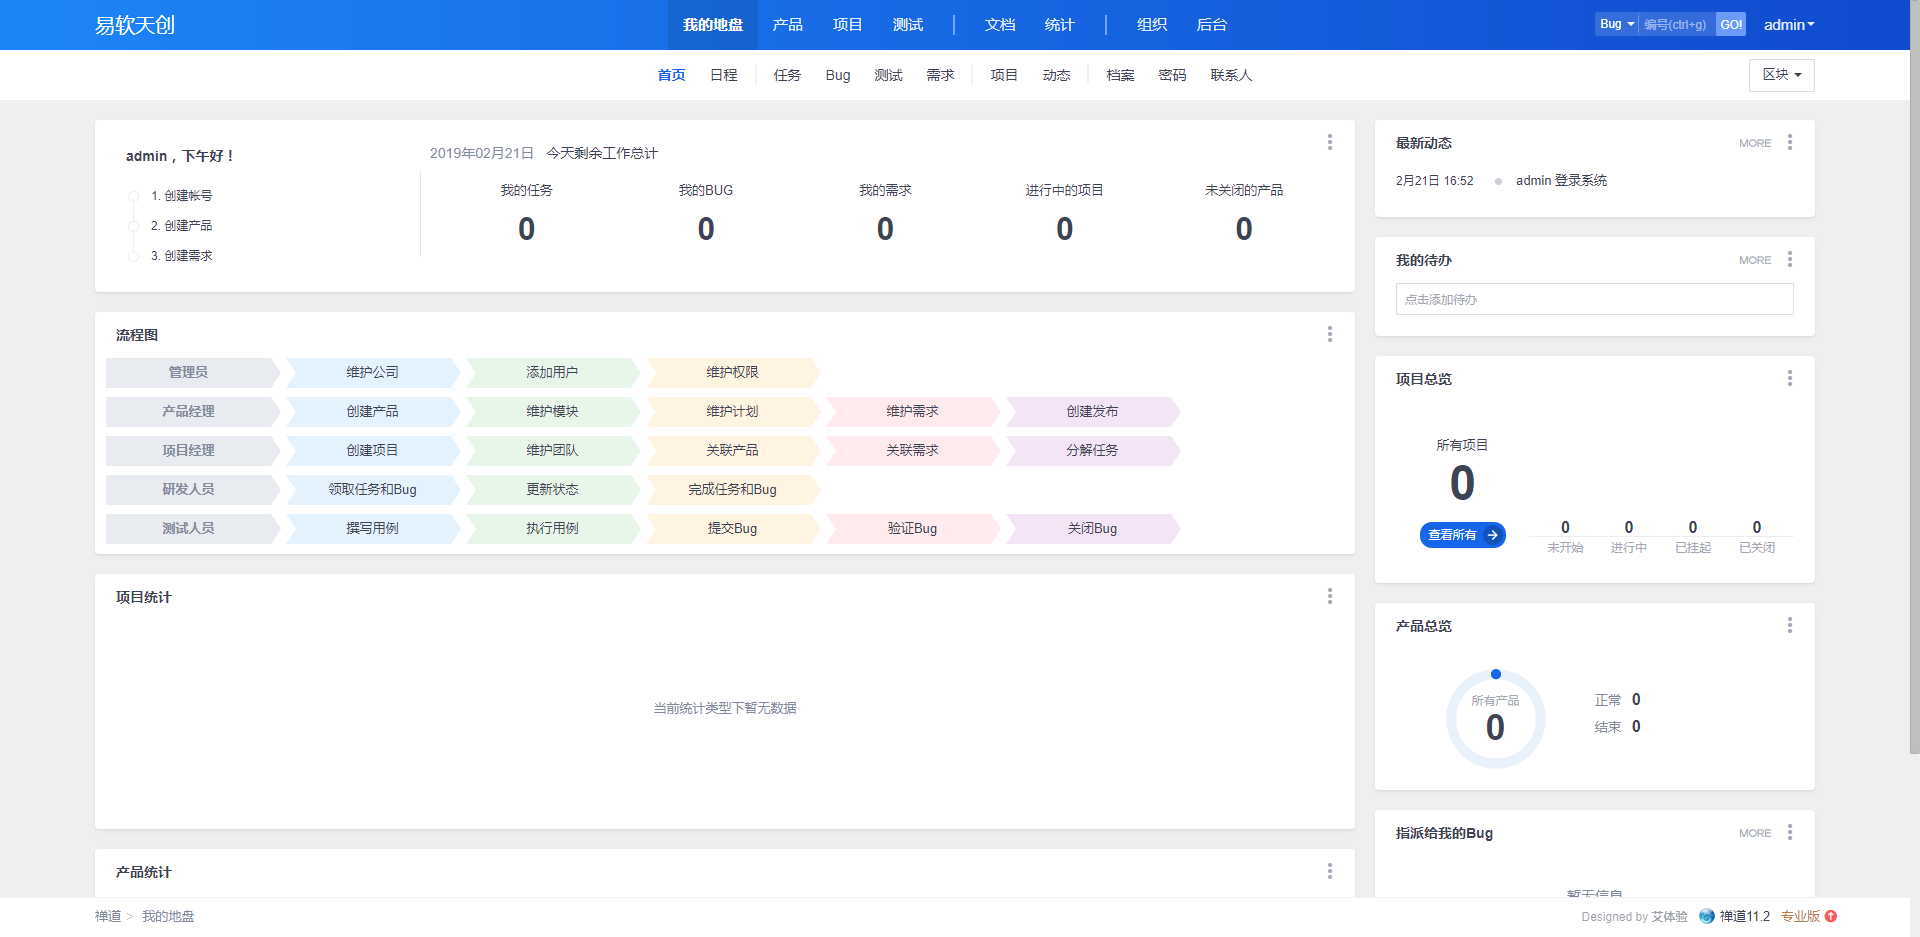Viewport: 1920px width, 937px height.
Task: Select the 档案 sub-navigation tab
Action: (x=1120, y=75)
